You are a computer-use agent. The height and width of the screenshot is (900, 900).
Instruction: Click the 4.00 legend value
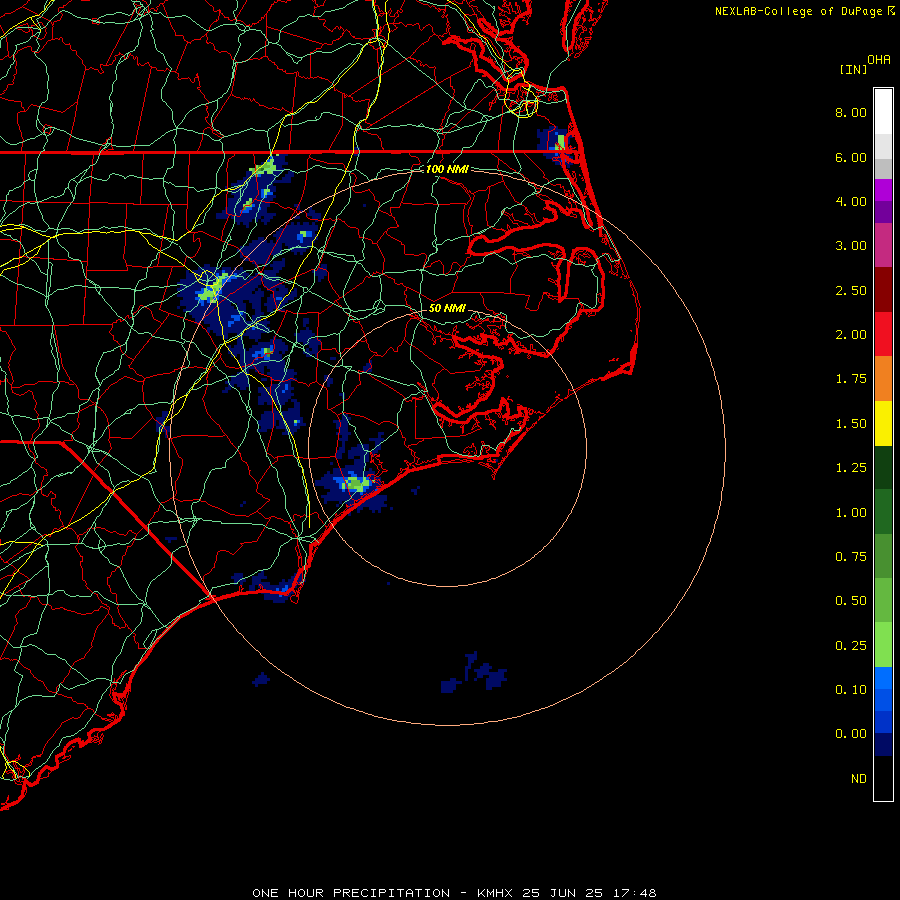(851, 201)
